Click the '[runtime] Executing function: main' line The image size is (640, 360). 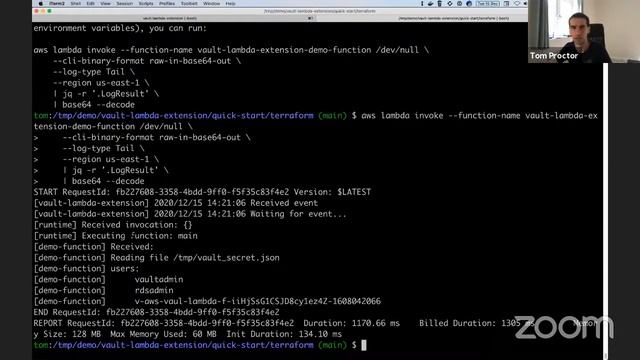116,236
